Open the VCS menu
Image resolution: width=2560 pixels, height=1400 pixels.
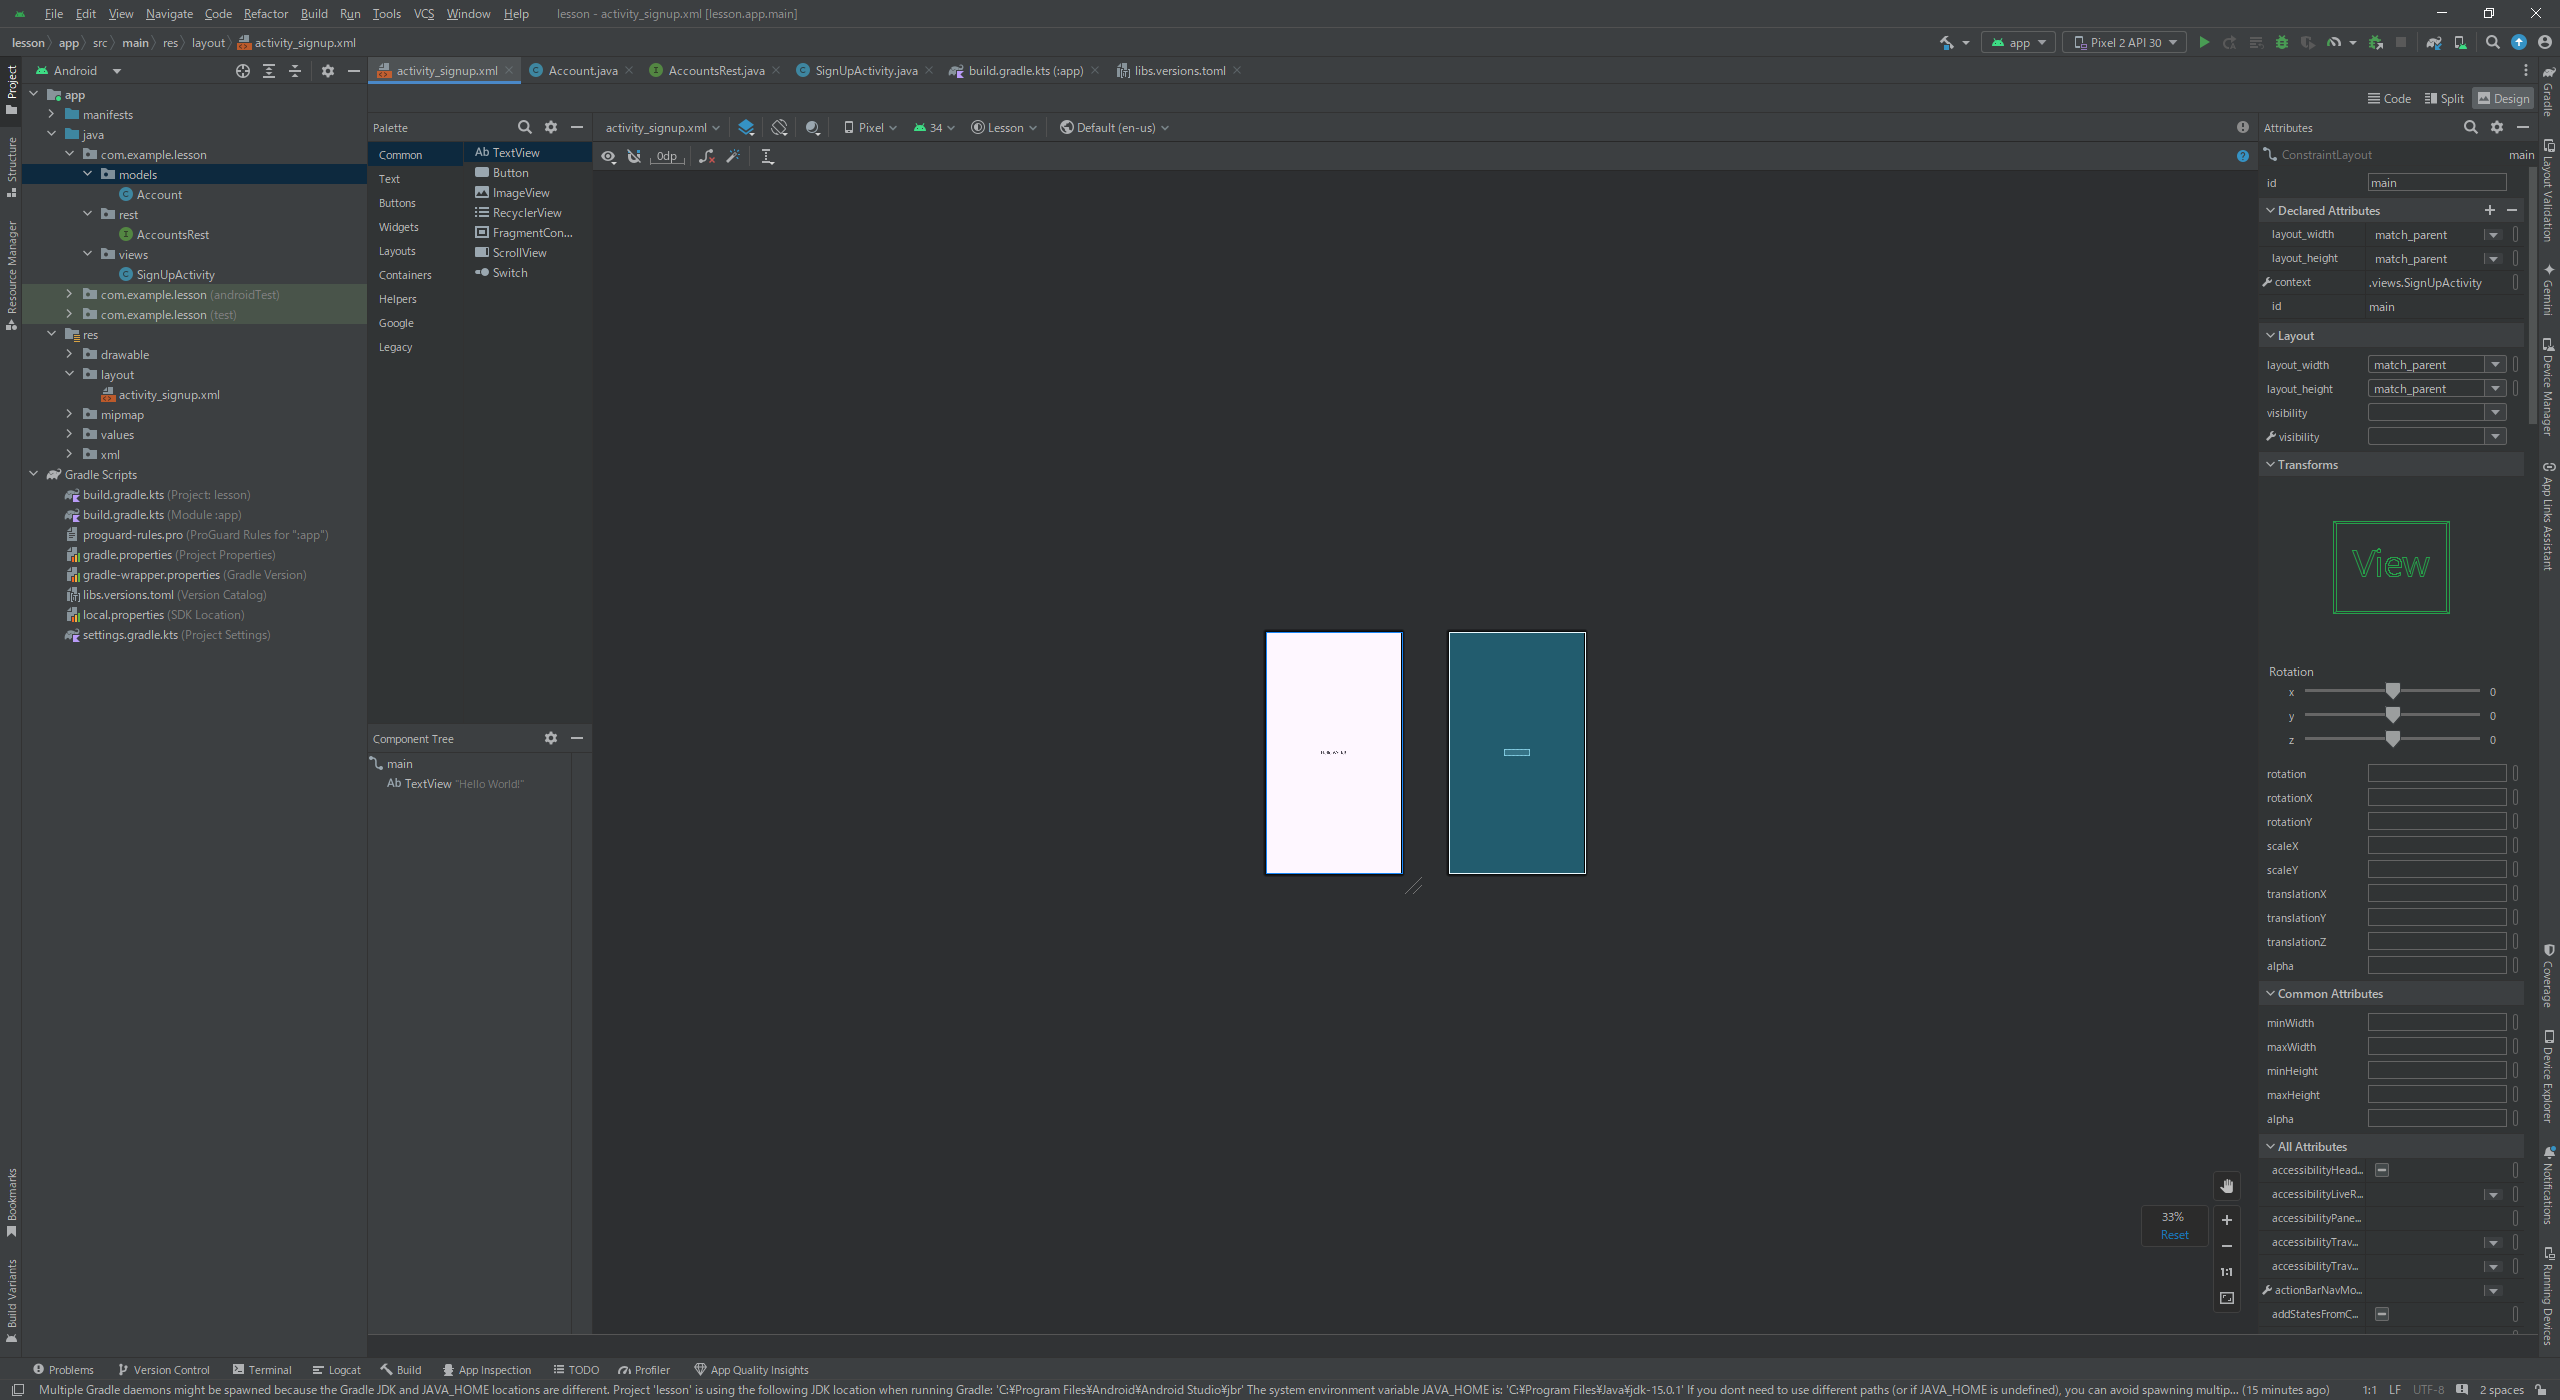point(424,14)
